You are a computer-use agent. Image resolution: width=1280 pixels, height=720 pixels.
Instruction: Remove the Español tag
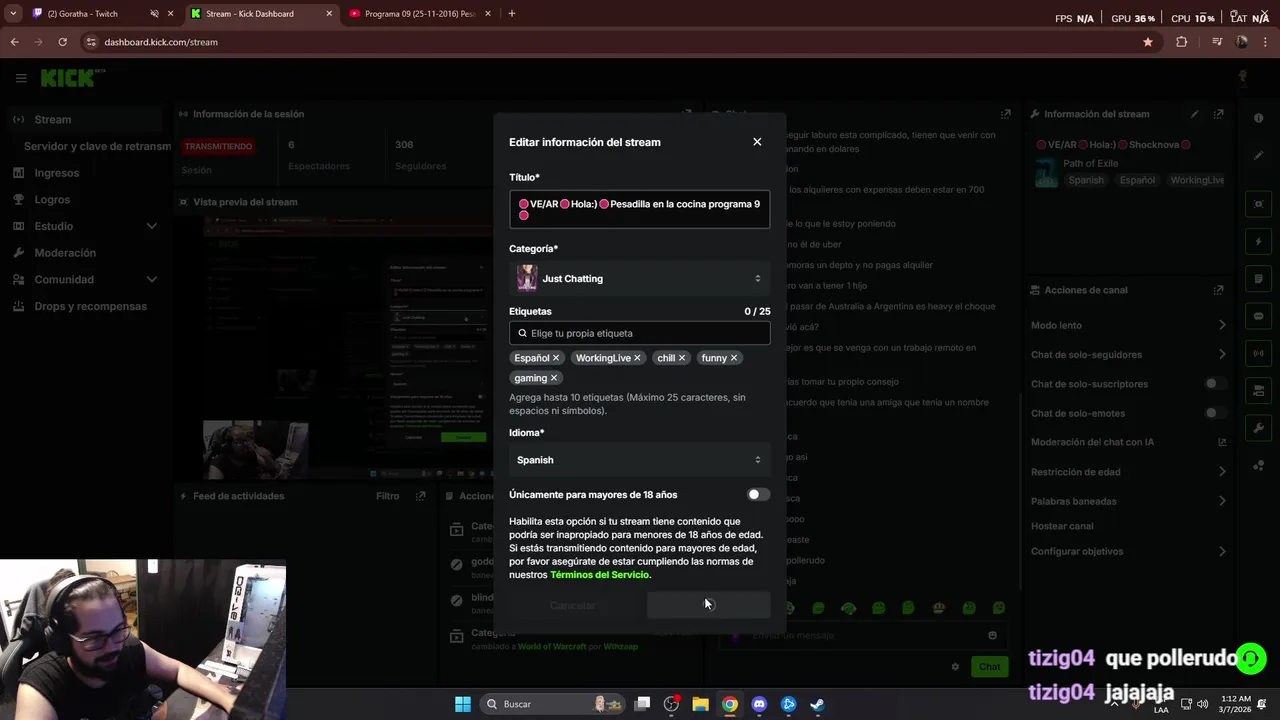[556, 358]
